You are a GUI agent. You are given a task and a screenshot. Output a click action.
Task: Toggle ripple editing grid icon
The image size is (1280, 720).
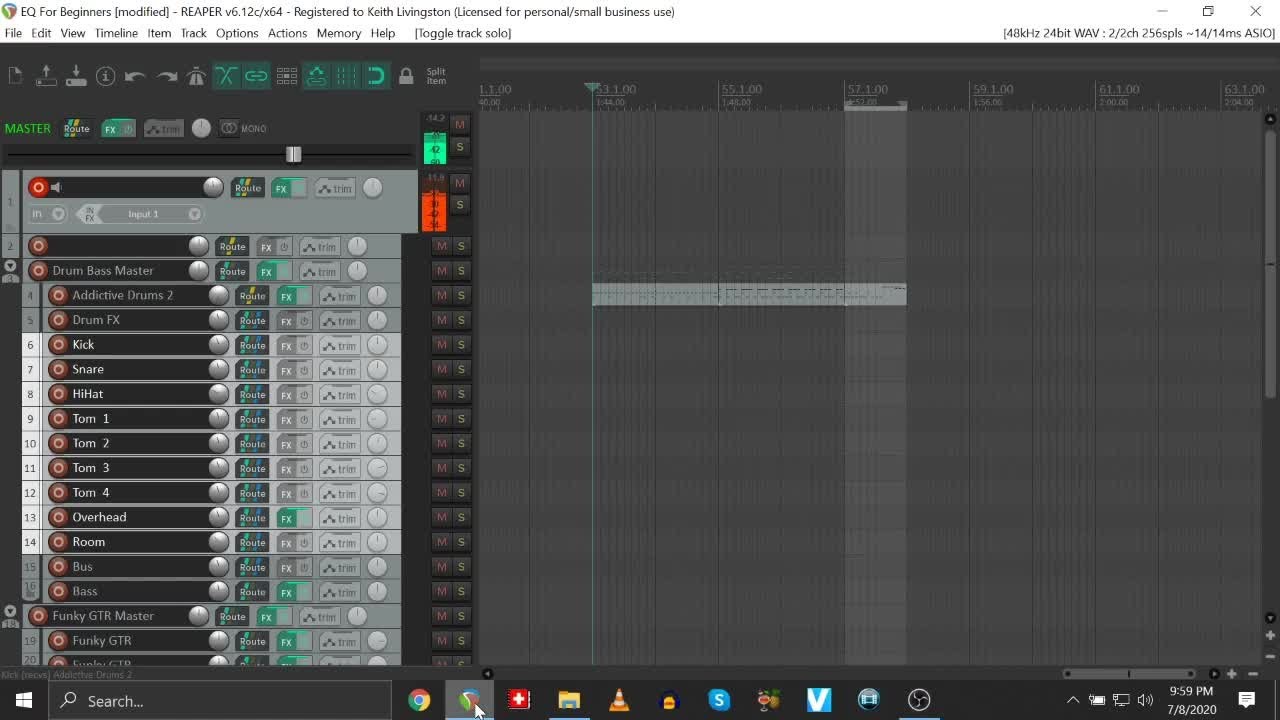(287, 76)
